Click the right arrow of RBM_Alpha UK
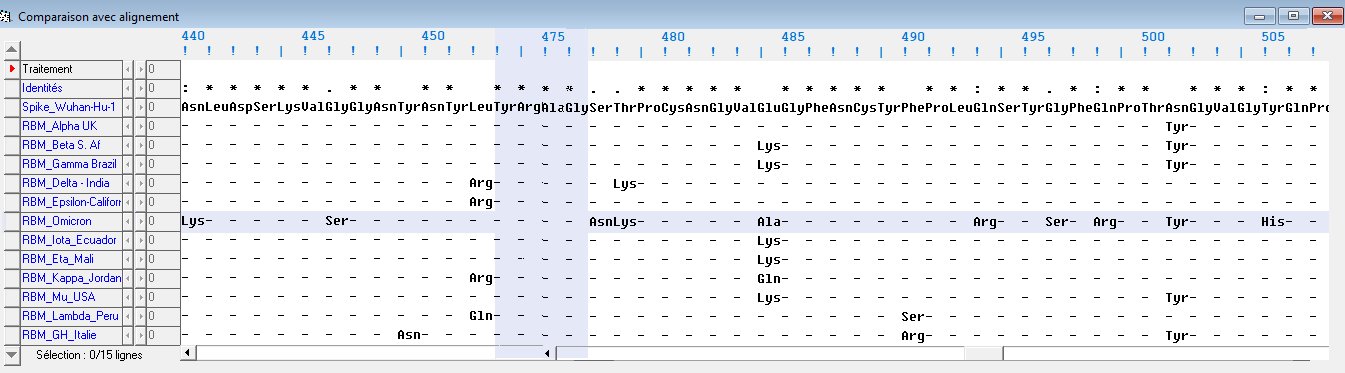The height and width of the screenshot is (373, 1345). click(x=140, y=126)
